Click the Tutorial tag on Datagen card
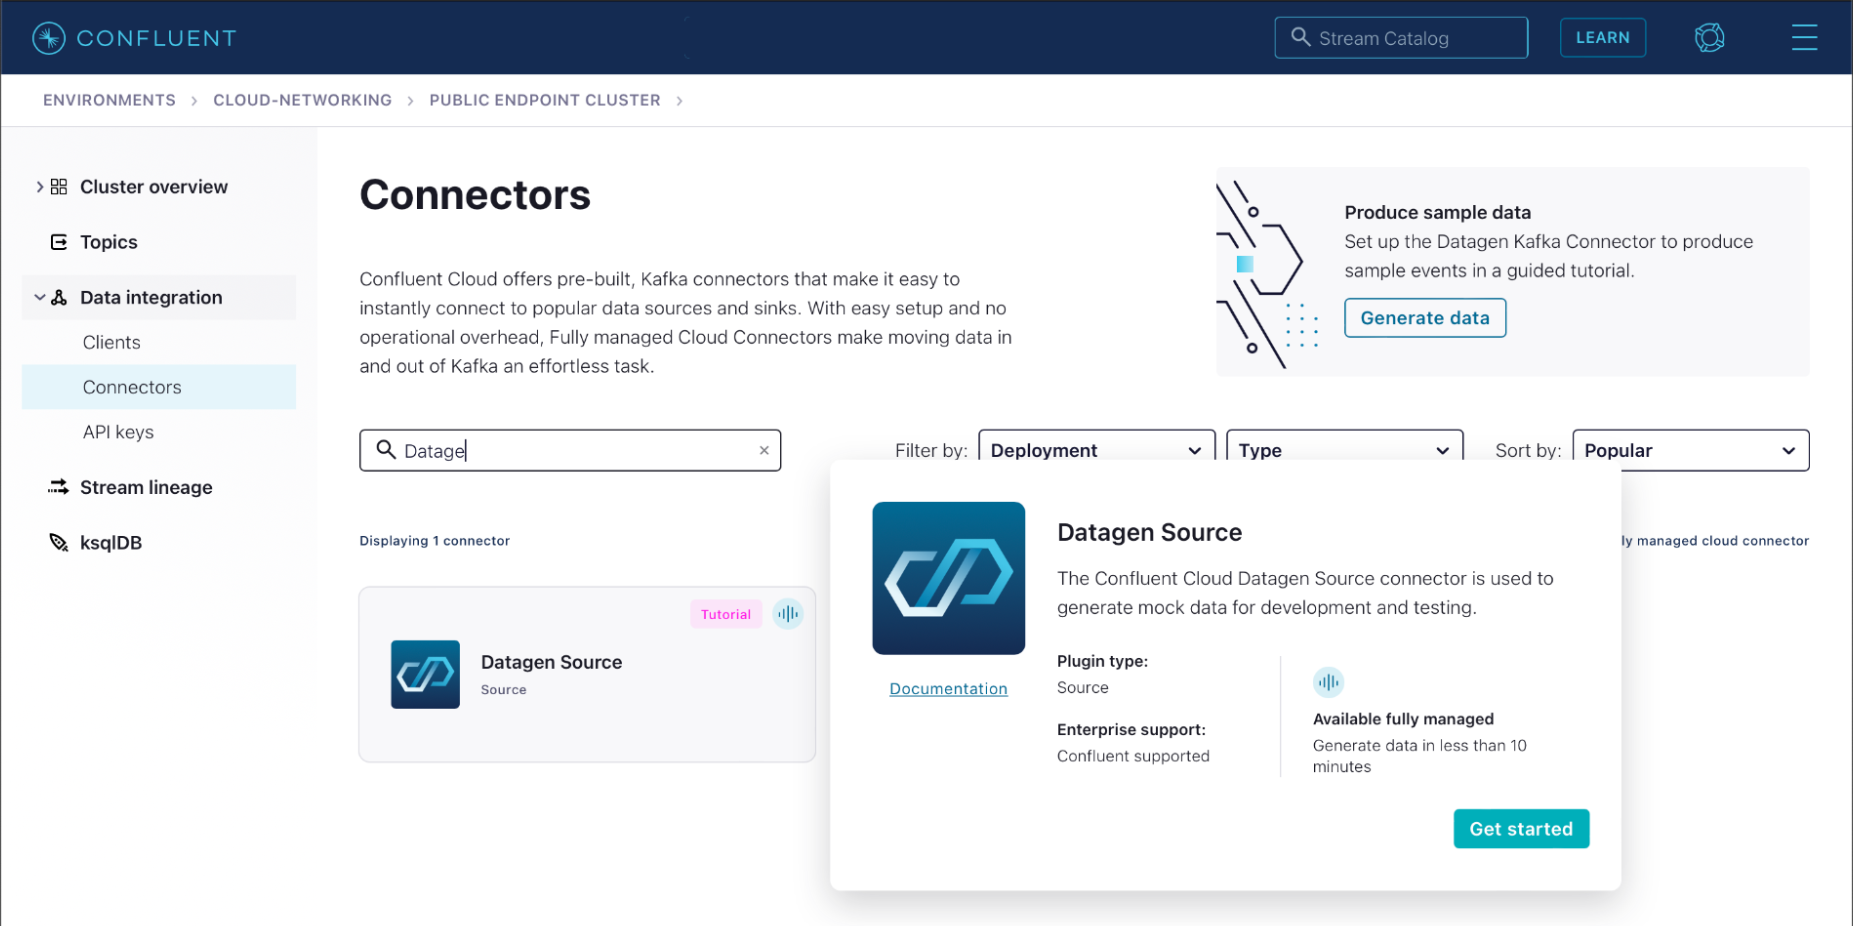The image size is (1853, 926). (726, 614)
